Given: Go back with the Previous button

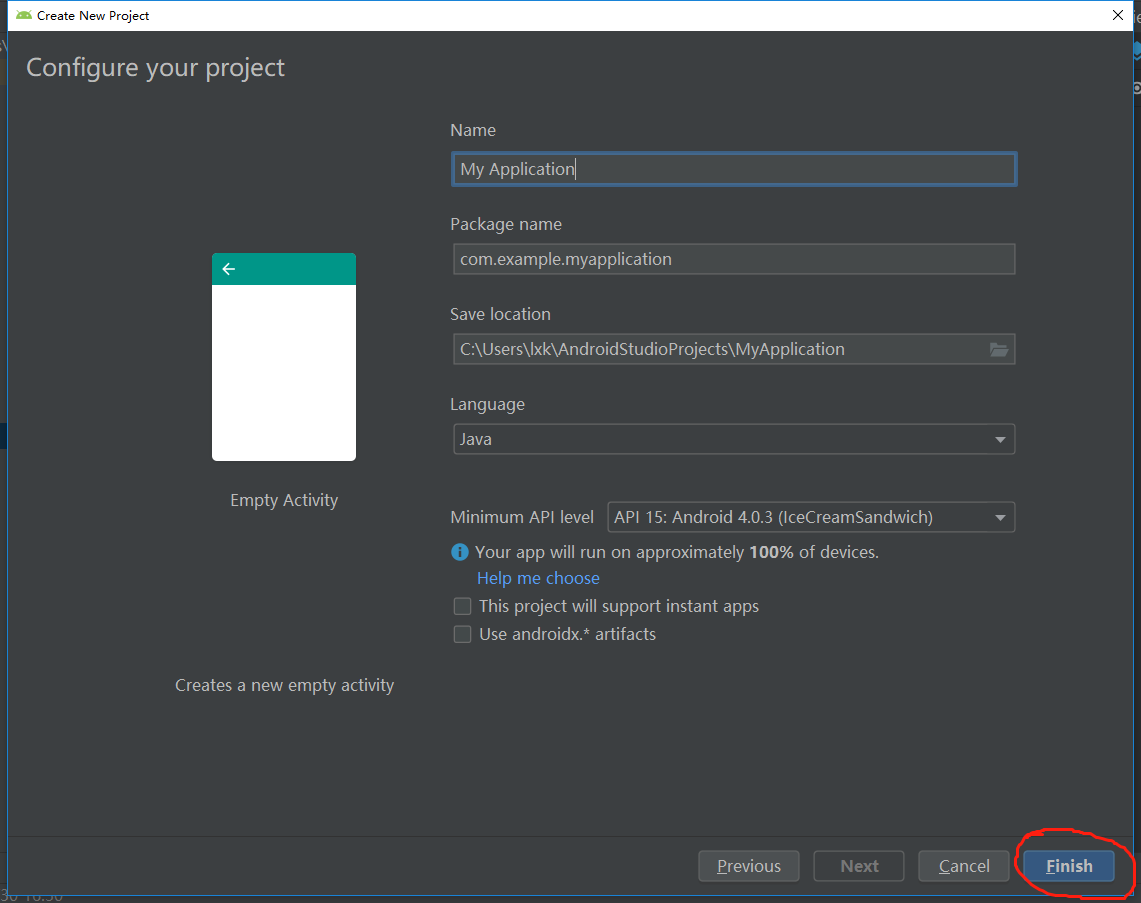Looking at the screenshot, I should (749, 866).
